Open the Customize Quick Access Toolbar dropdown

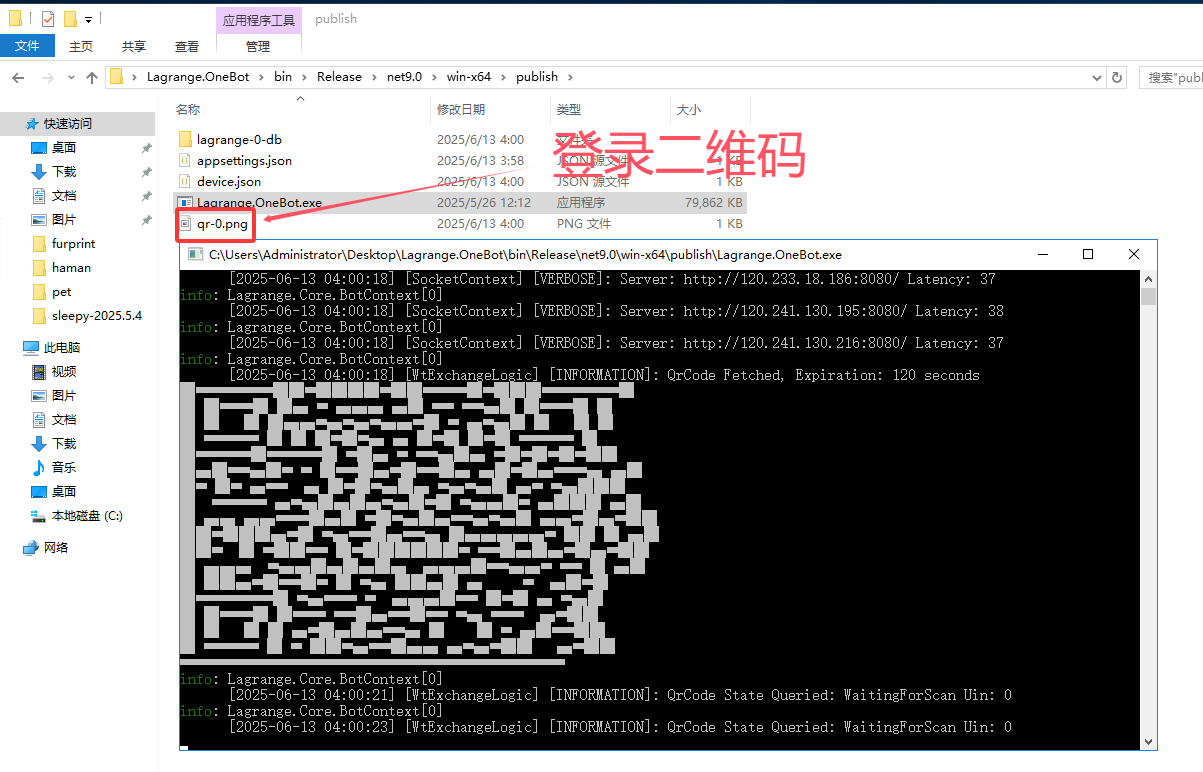click(x=89, y=19)
